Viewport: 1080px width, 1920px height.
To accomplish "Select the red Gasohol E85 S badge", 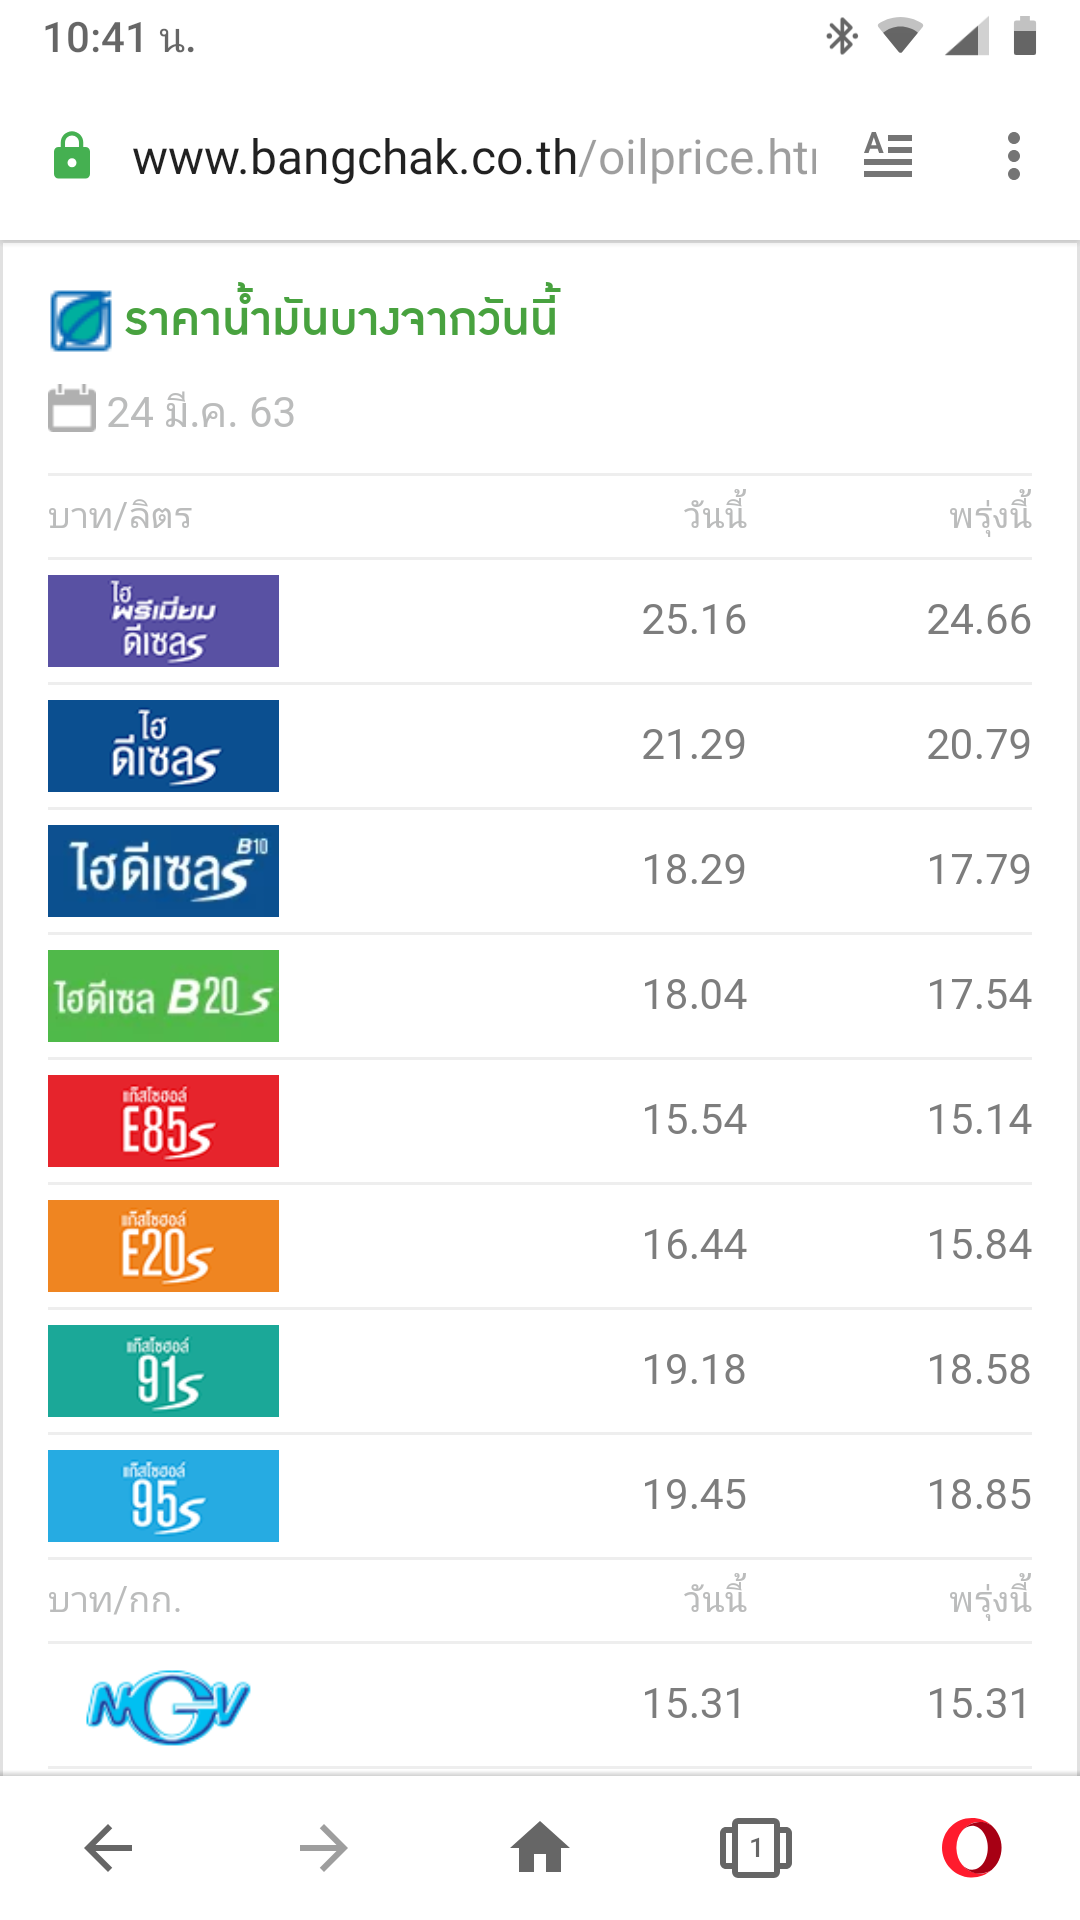I will coord(163,1121).
